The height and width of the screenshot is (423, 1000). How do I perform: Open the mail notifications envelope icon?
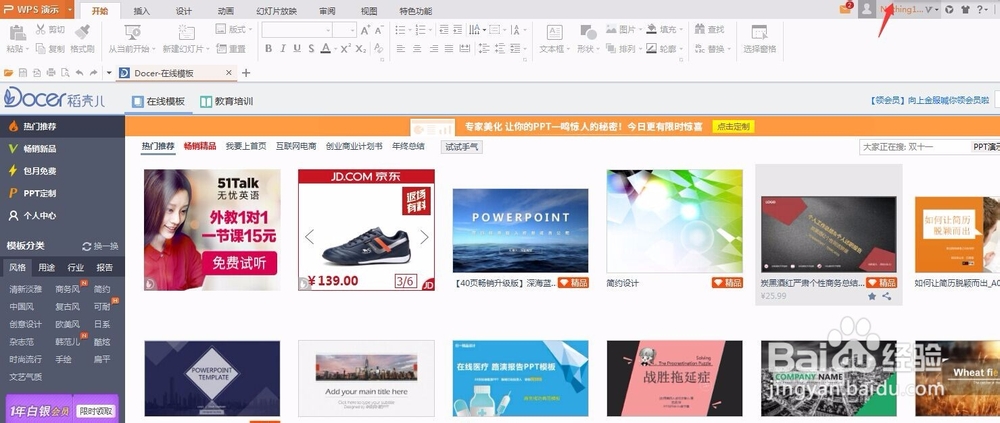(846, 9)
